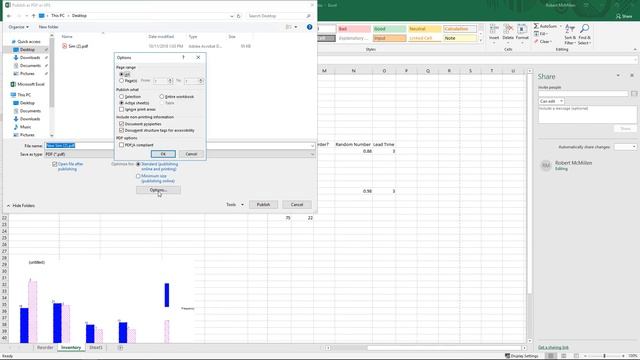This screenshot has width=640, height=360.
Task: Click the new sheet plus icon
Action: tap(120, 348)
